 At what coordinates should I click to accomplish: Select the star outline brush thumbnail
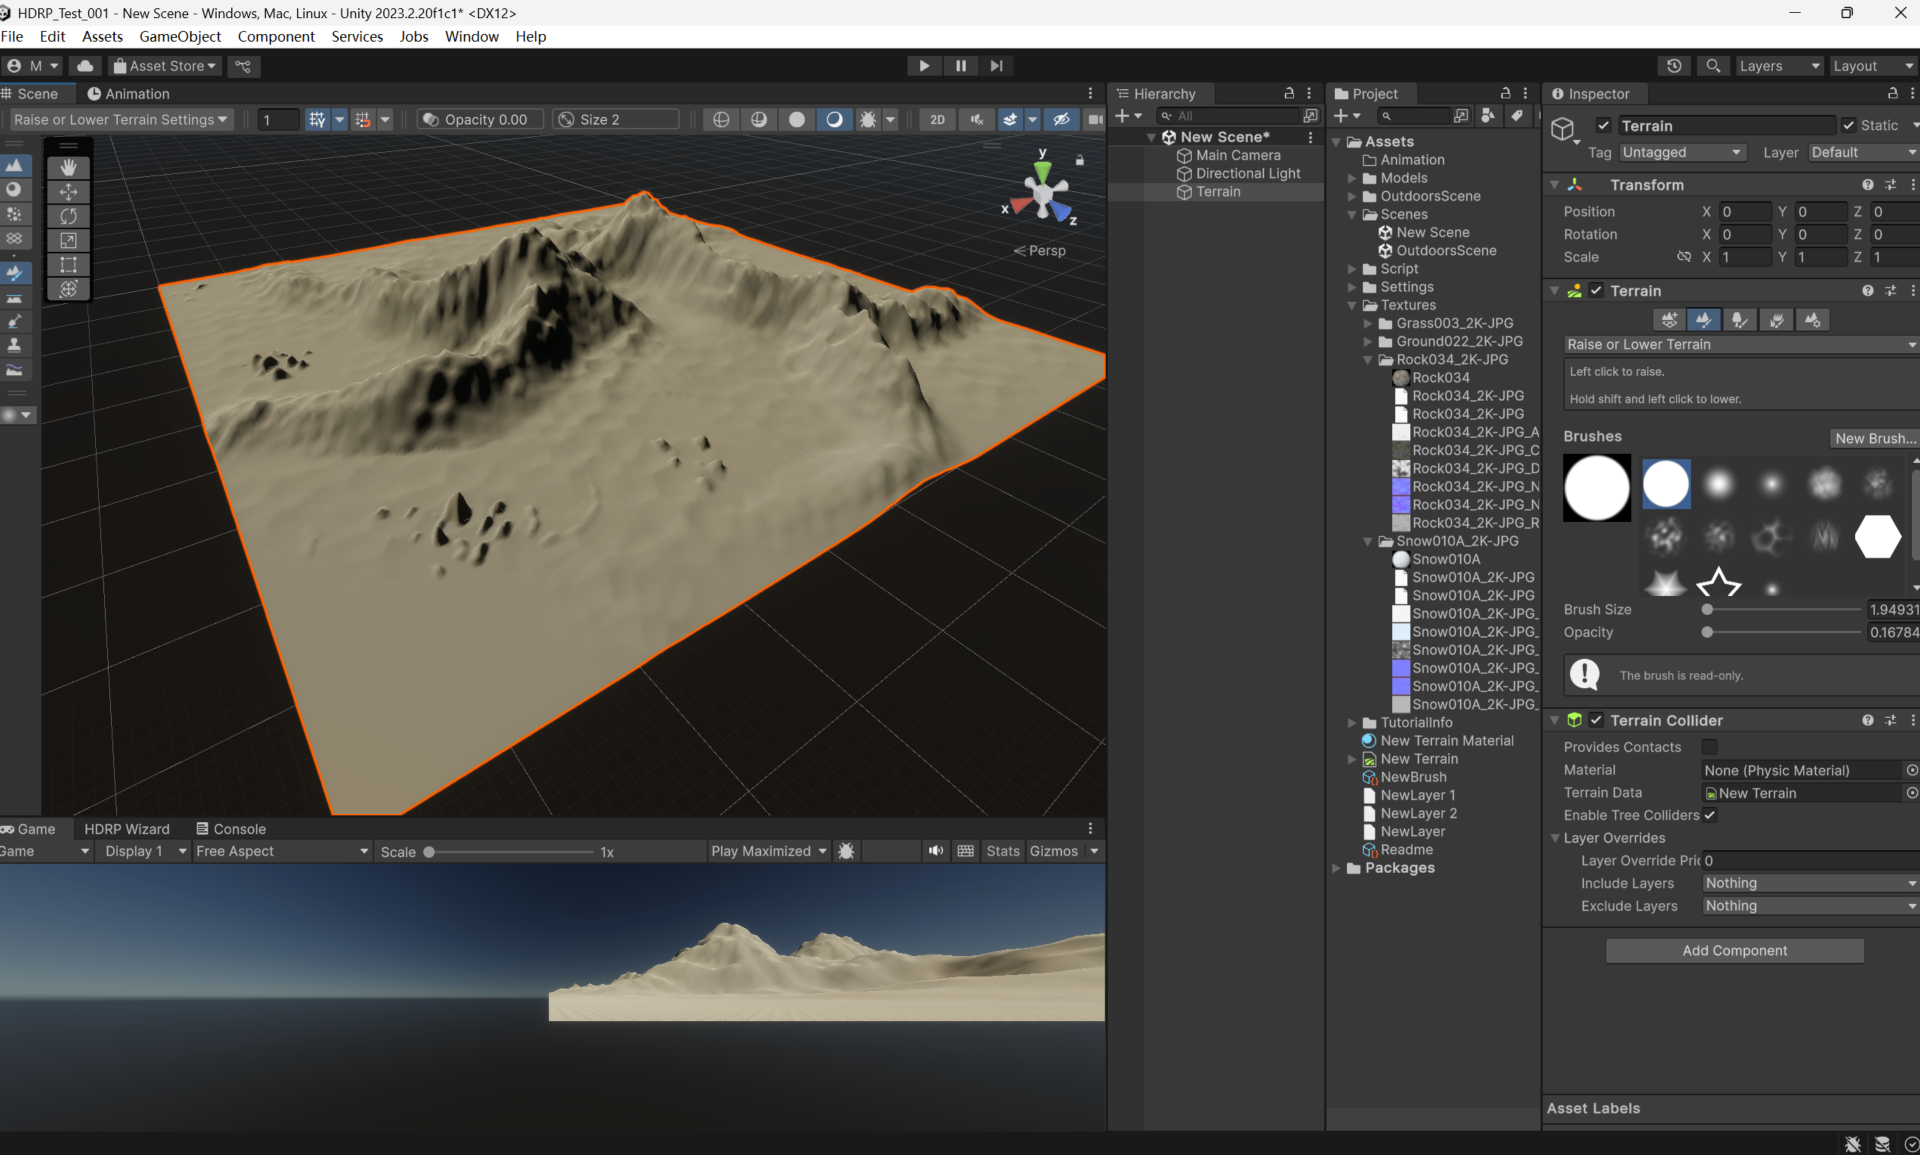(x=1719, y=583)
